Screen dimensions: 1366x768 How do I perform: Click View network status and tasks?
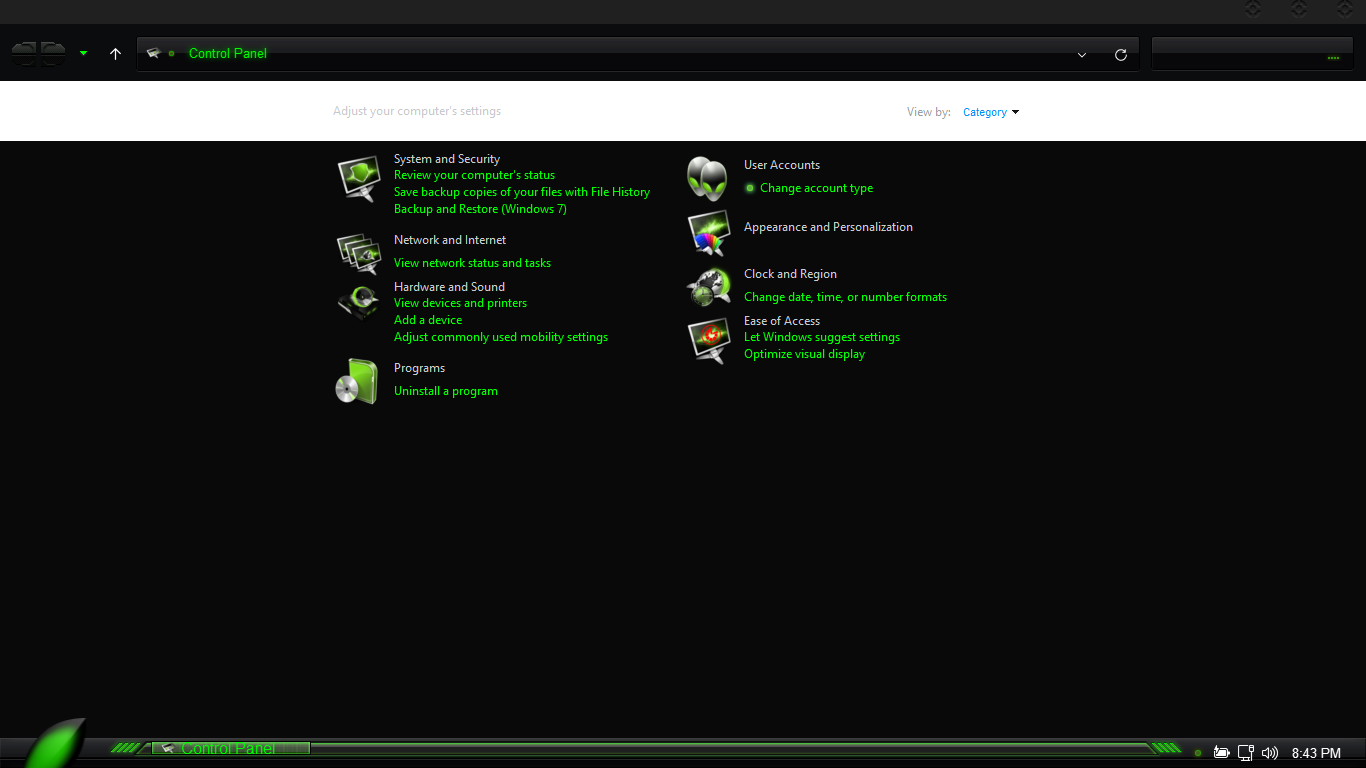tap(472, 263)
